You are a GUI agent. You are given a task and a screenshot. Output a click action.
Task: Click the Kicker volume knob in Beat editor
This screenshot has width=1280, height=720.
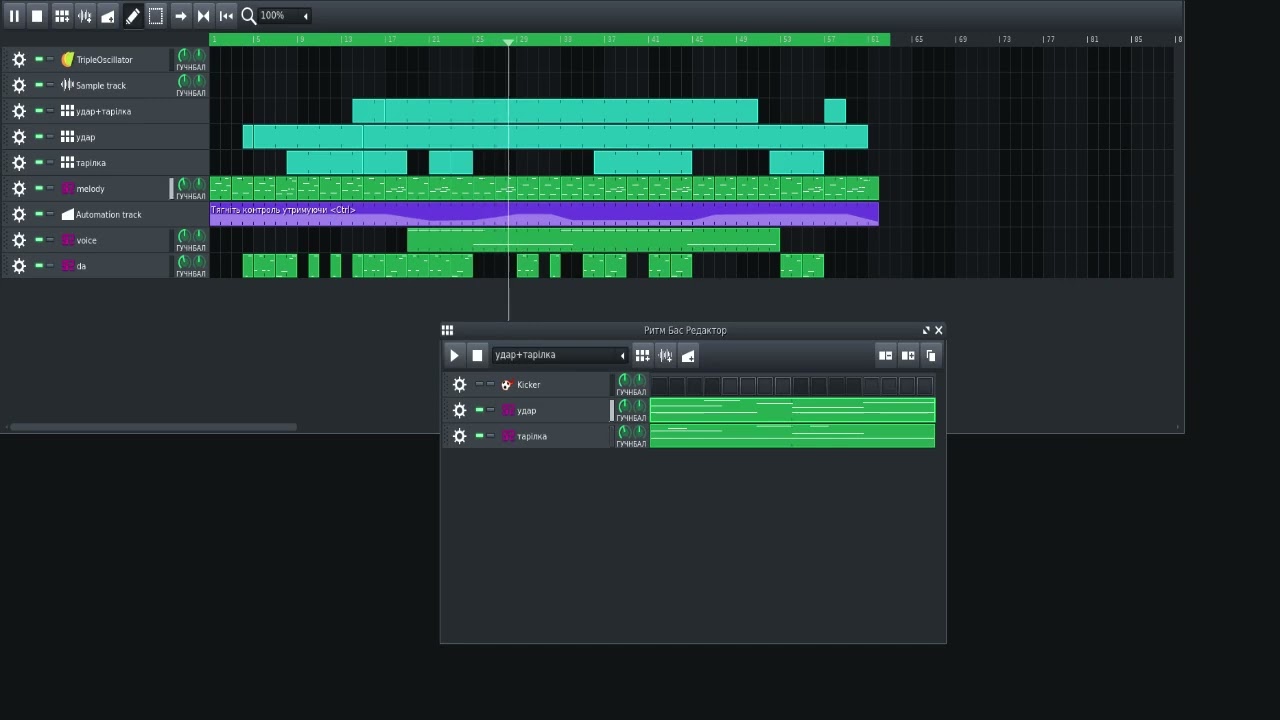tap(624, 380)
